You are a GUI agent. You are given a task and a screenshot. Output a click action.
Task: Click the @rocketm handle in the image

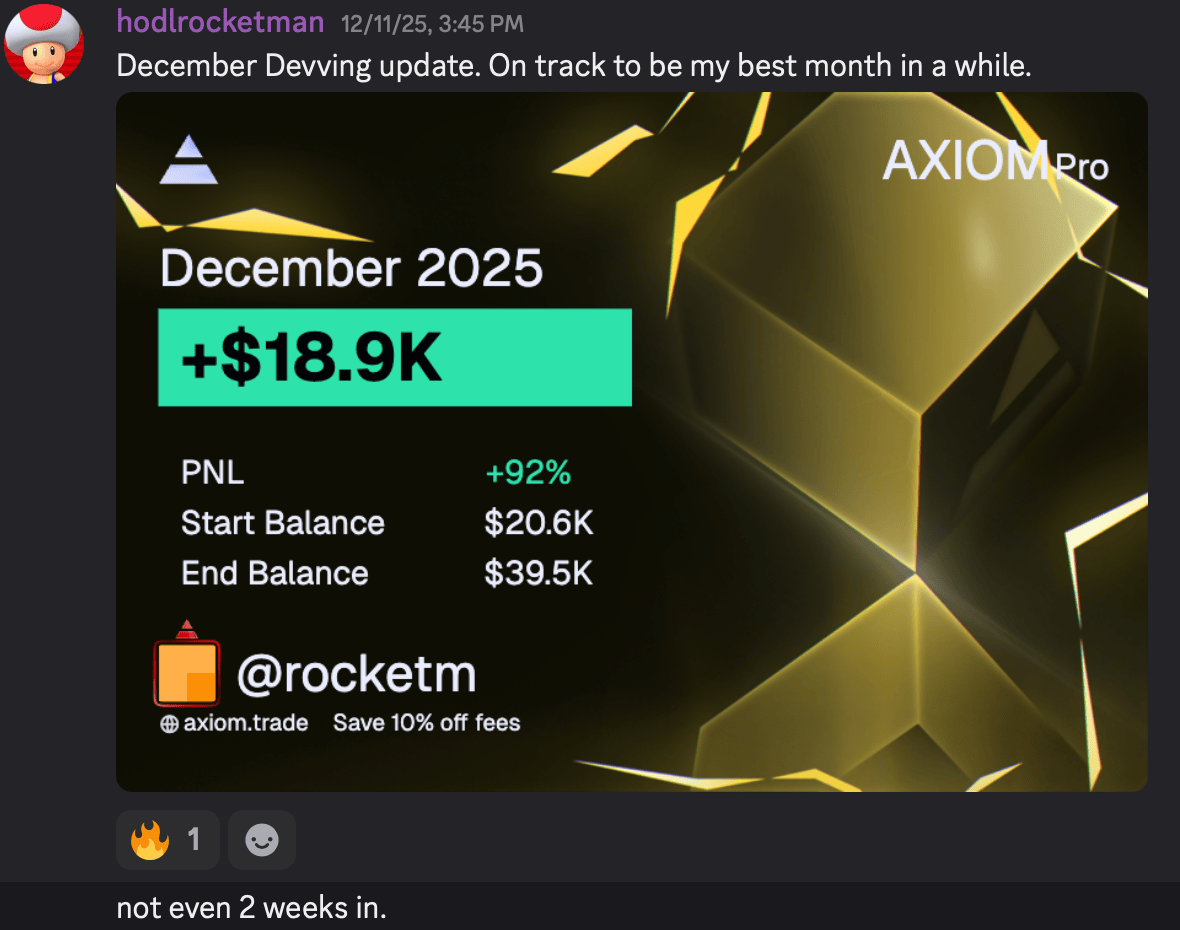coord(356,676)
